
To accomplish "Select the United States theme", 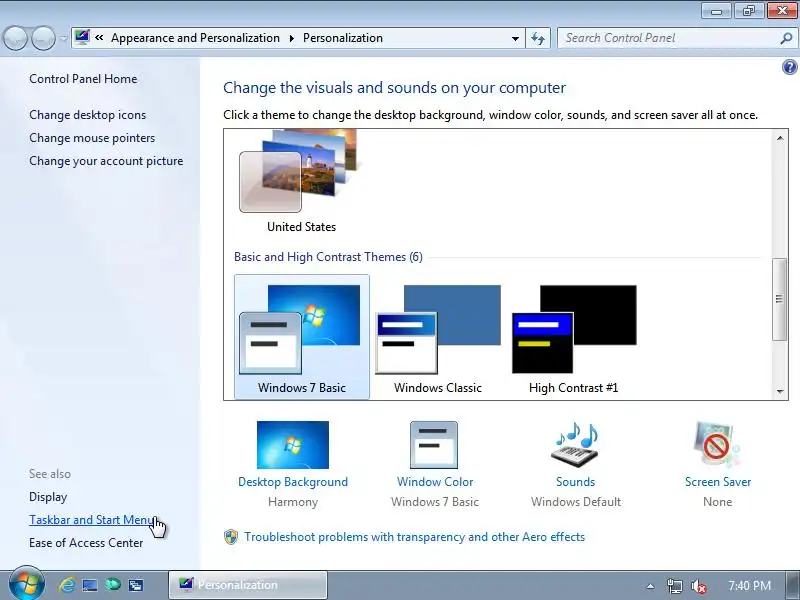I will 302,181.
